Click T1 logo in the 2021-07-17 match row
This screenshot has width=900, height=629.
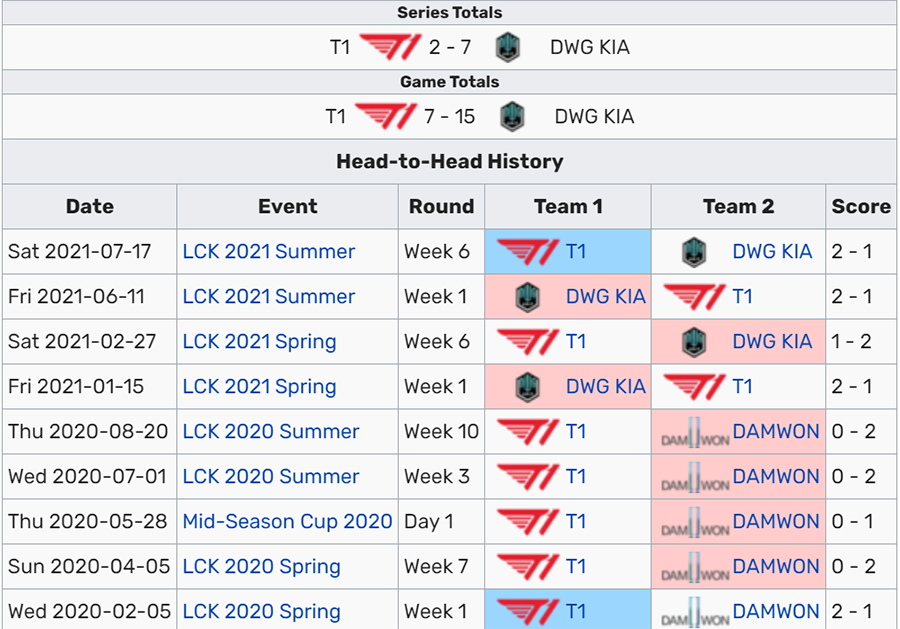click(527, 252)
